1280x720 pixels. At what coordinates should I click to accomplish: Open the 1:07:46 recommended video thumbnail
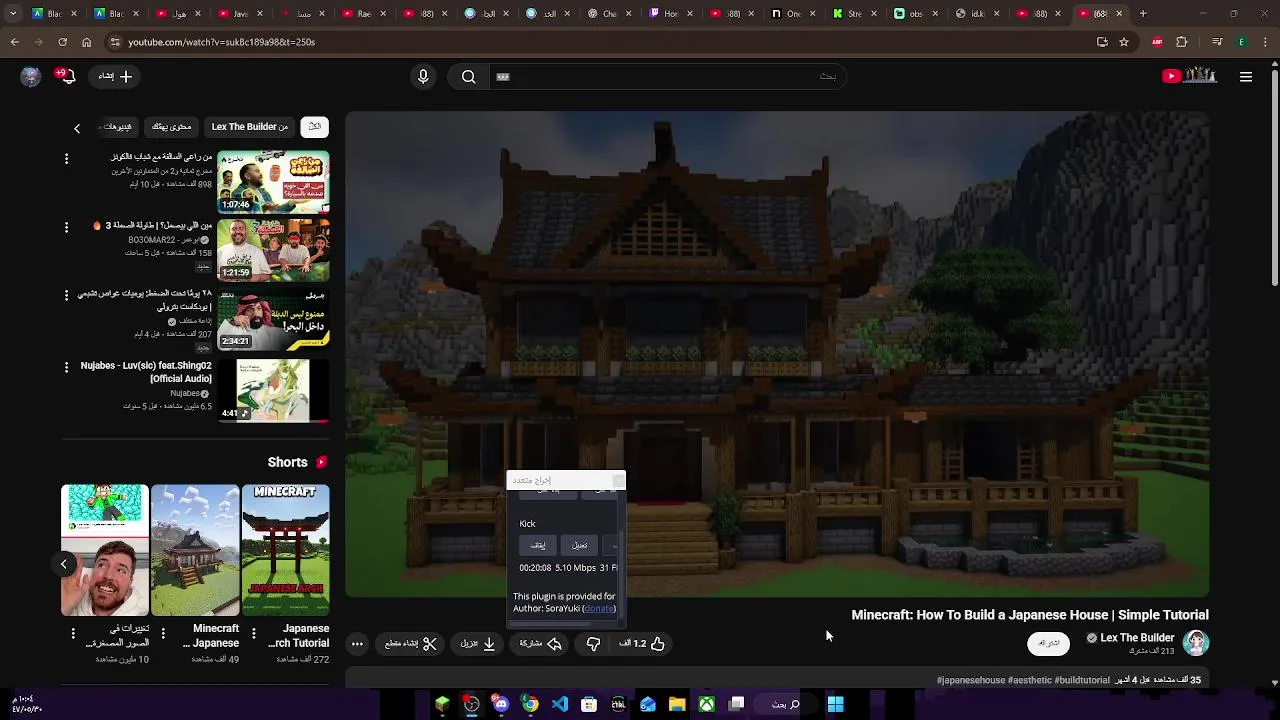273,182
